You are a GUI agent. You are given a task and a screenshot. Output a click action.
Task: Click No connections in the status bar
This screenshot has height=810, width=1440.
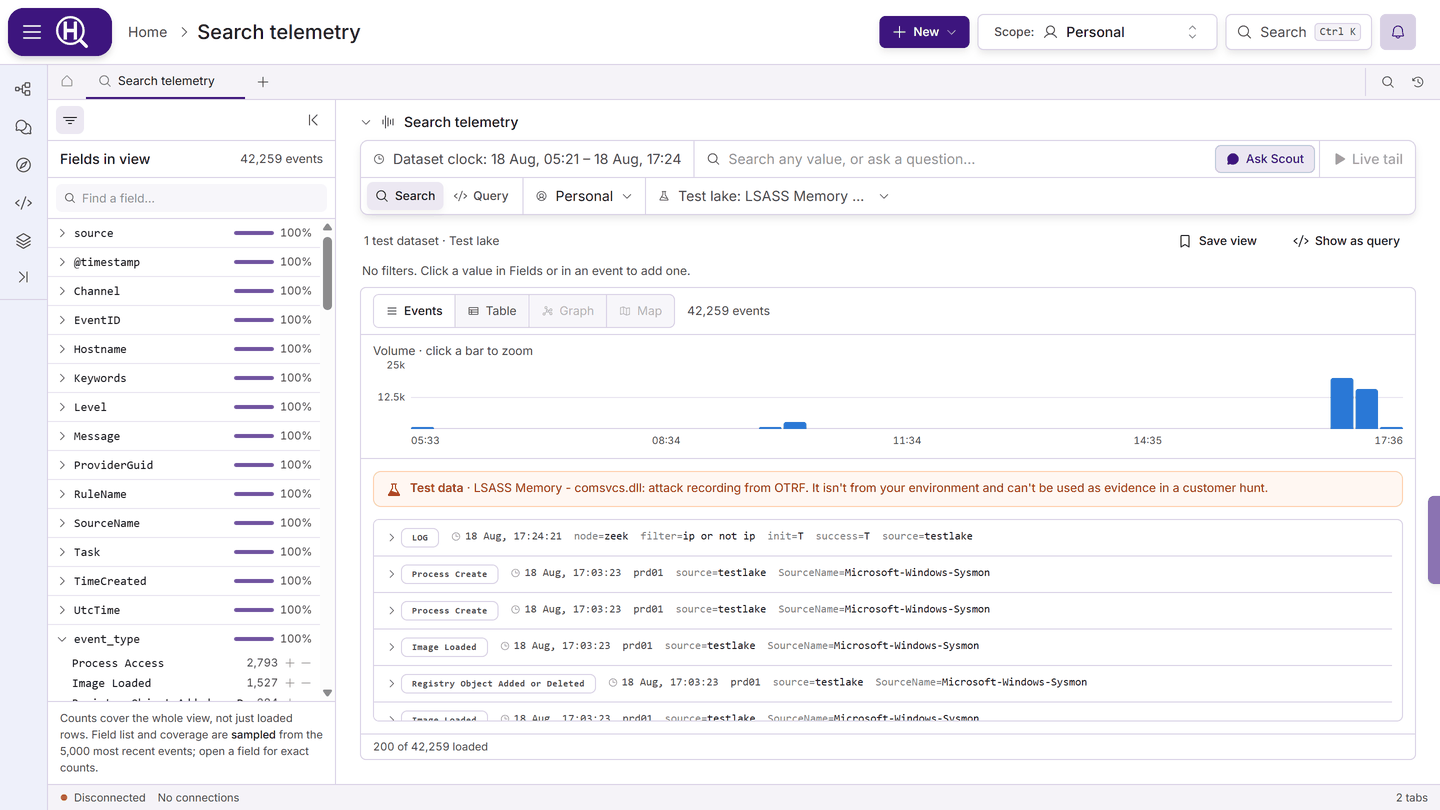(x=198, y=798)
